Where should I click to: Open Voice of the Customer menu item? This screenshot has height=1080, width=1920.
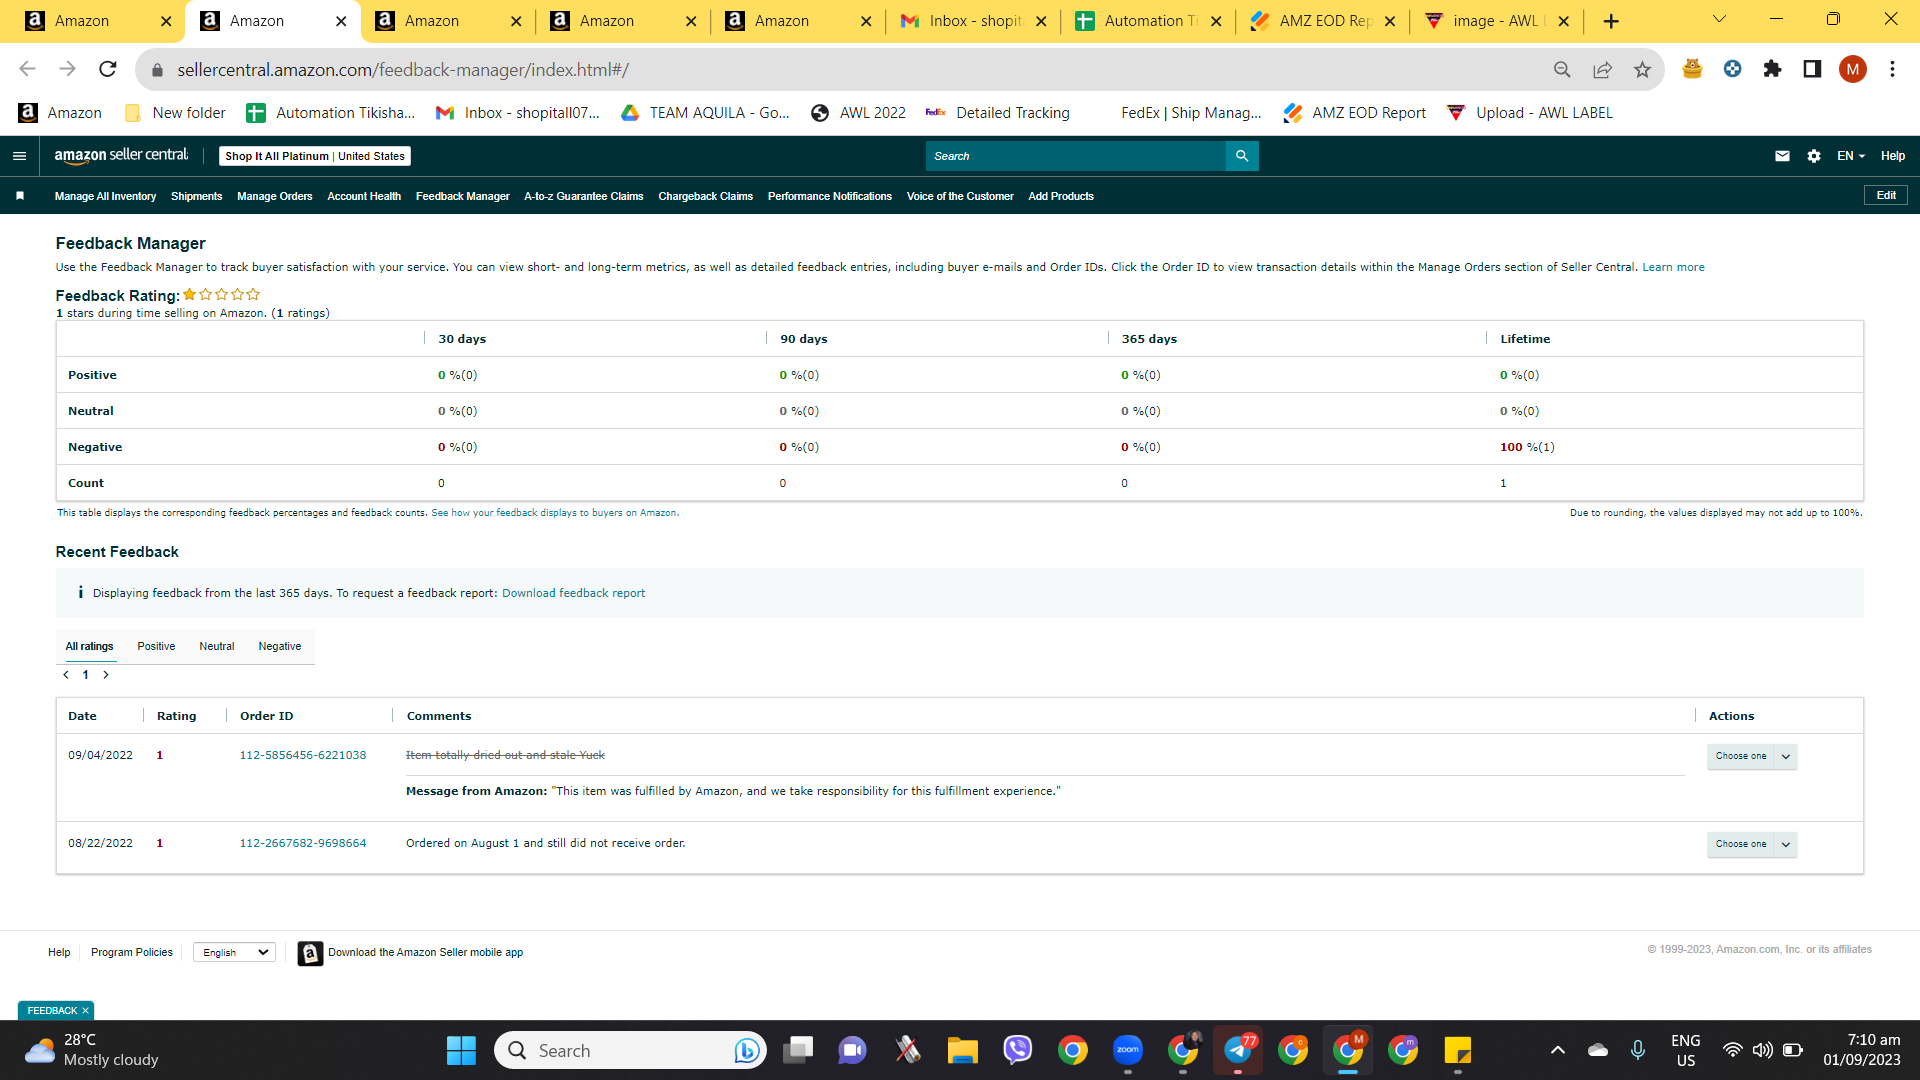click(x=960, y=196)
